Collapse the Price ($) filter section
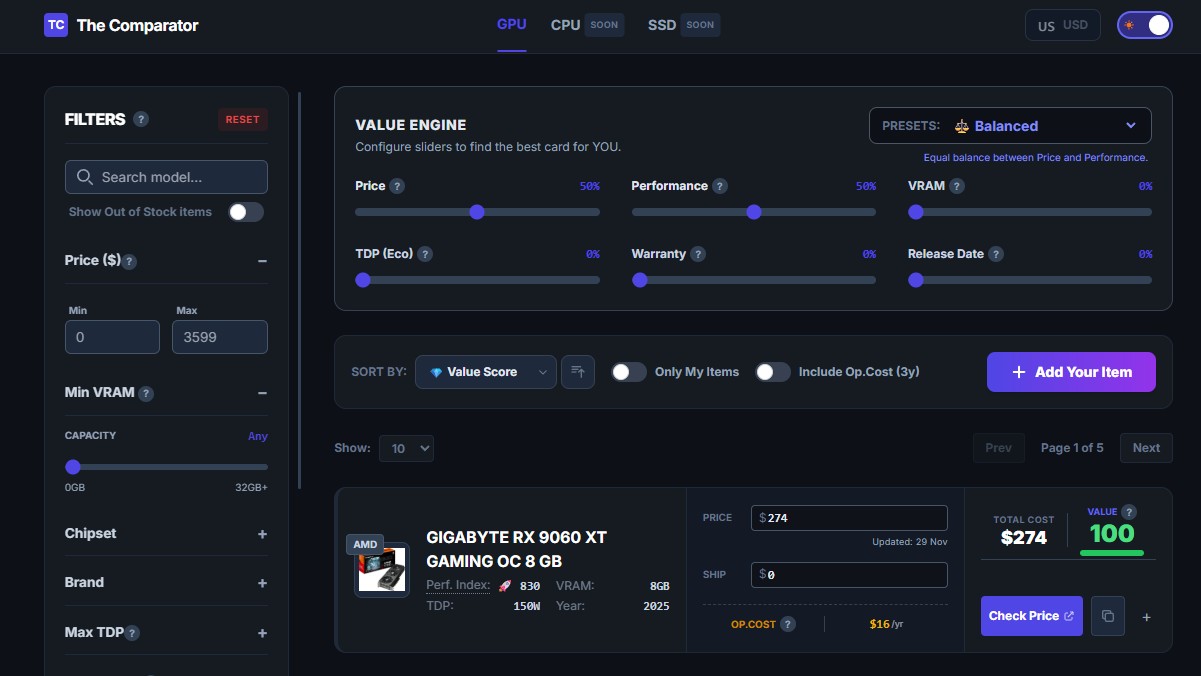1201x676 pixels. pos(262,261)
